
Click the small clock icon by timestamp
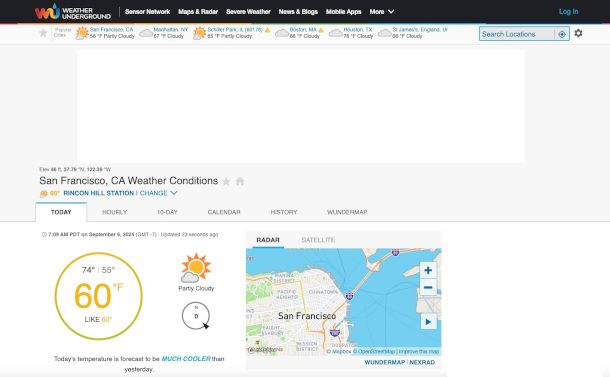pyautogui.click(x=44, y=234)
